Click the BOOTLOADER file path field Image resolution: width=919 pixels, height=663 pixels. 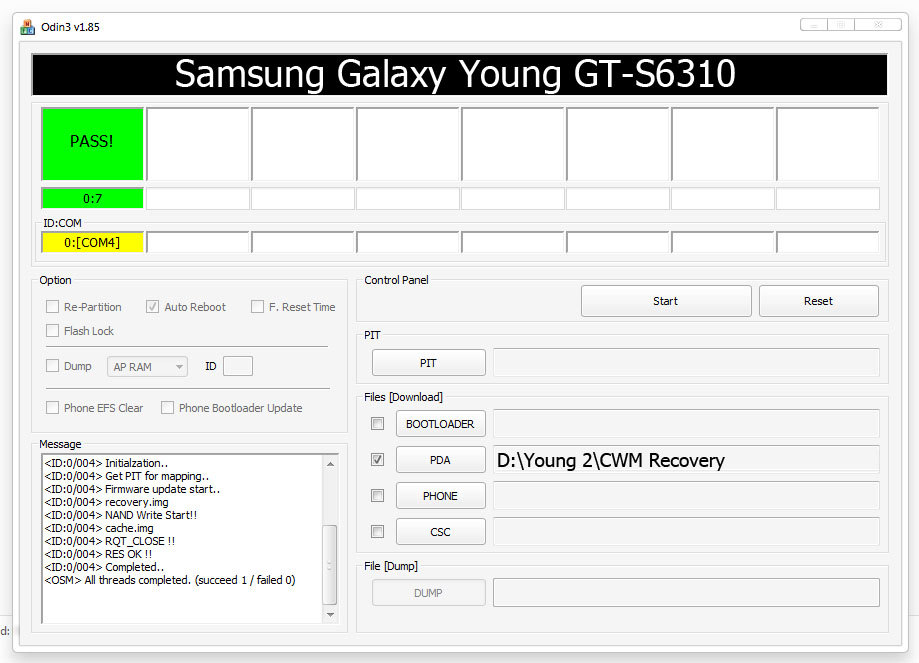point(686,423)
